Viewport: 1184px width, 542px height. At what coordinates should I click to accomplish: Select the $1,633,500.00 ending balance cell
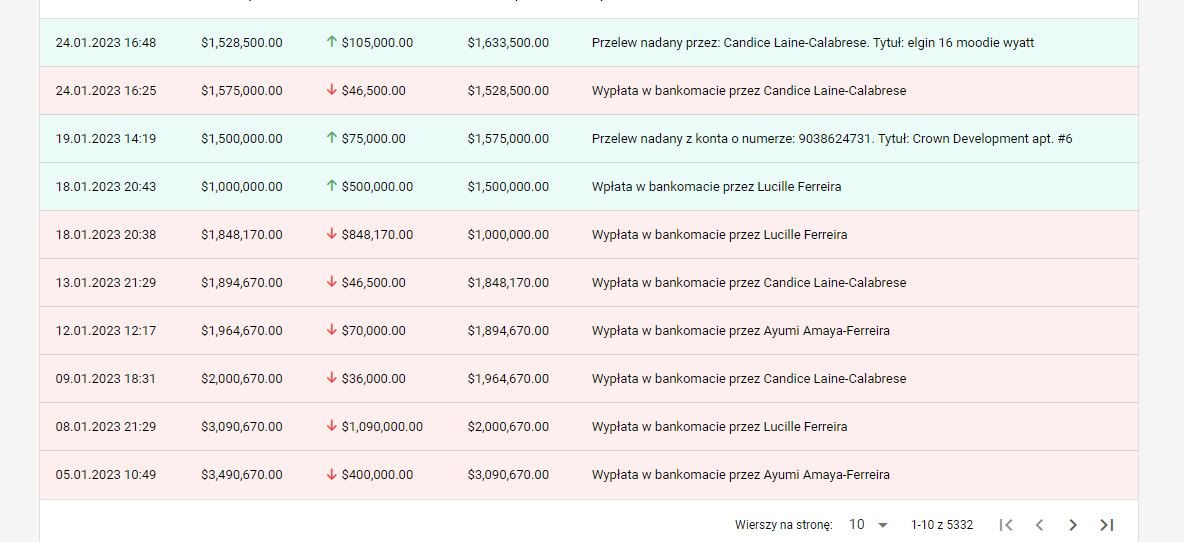[x=508, y=42]
